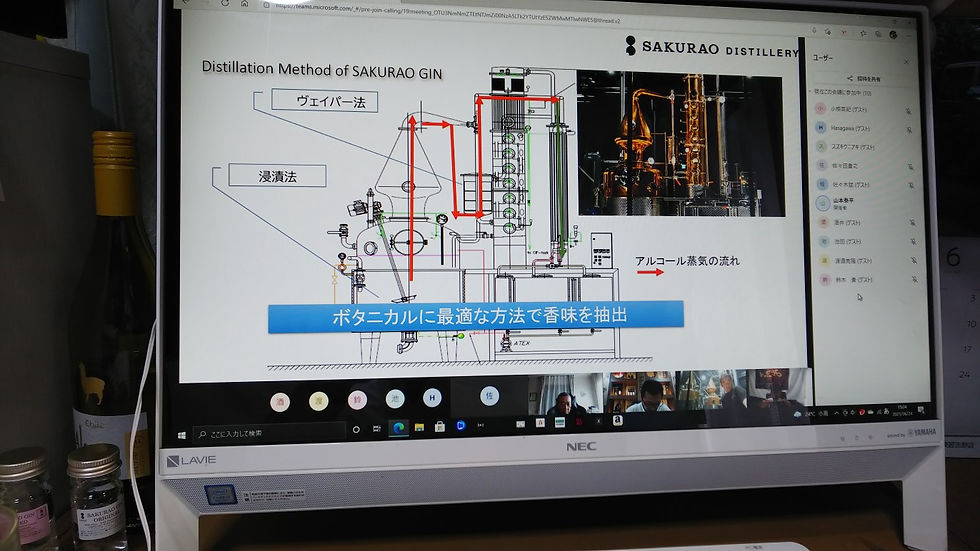Open the Windows Start menu
Image resolution: width=980 pixels, height=551 pixels.
[182, 435]
